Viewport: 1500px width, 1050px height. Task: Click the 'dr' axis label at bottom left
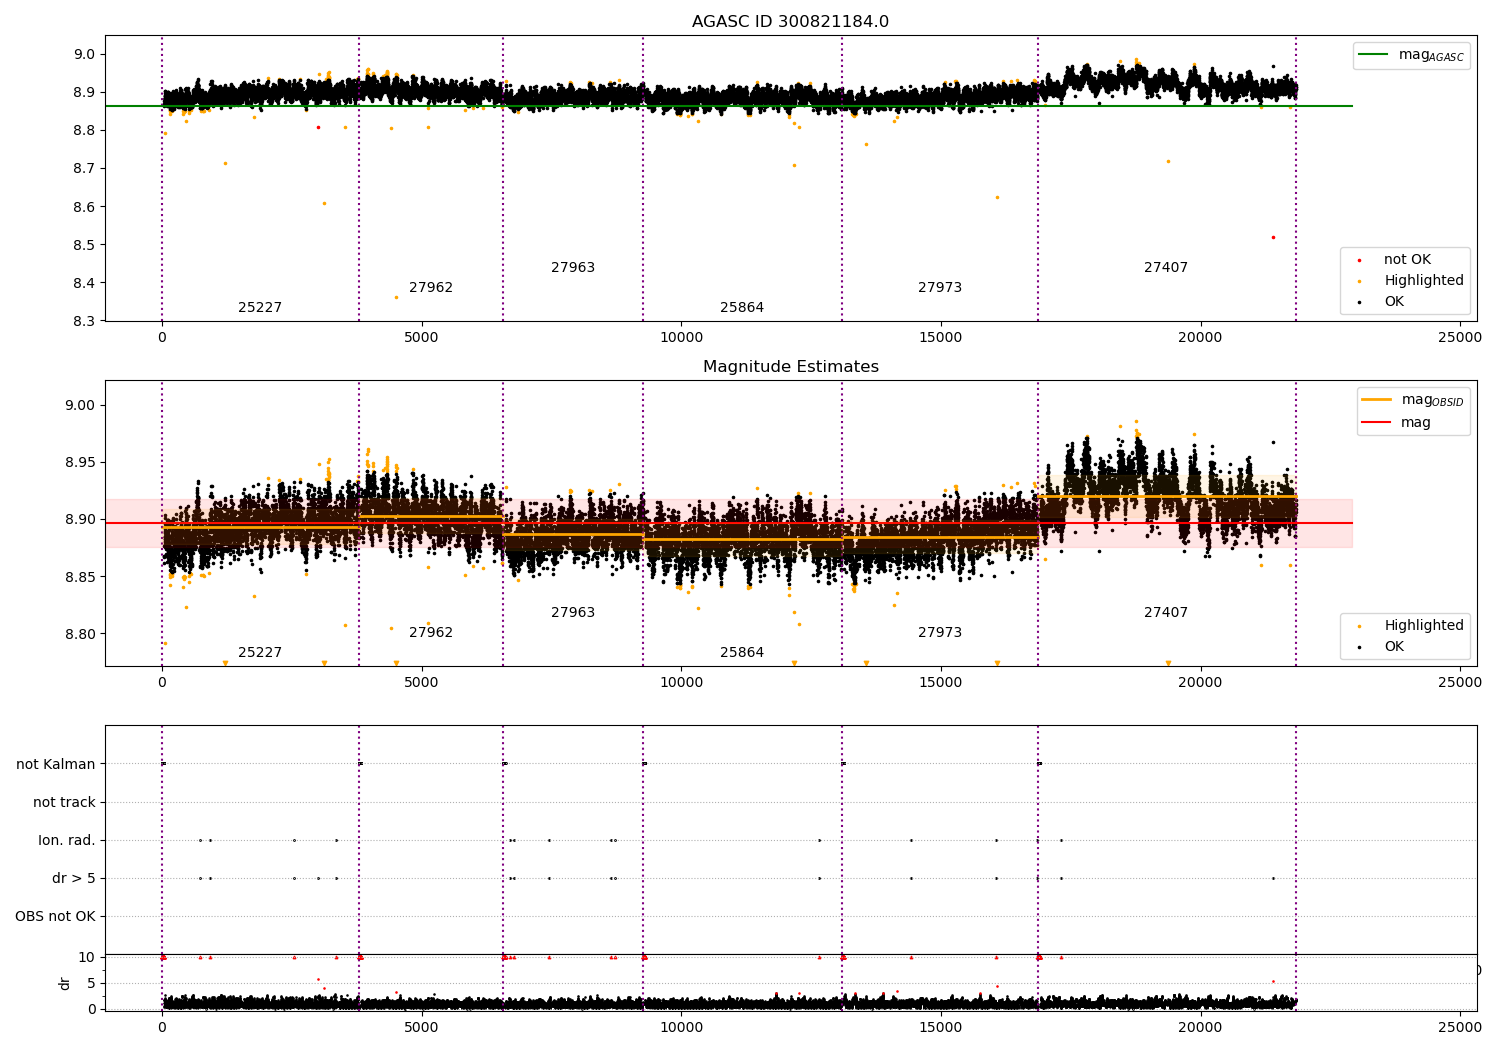(x=65, y=984)
